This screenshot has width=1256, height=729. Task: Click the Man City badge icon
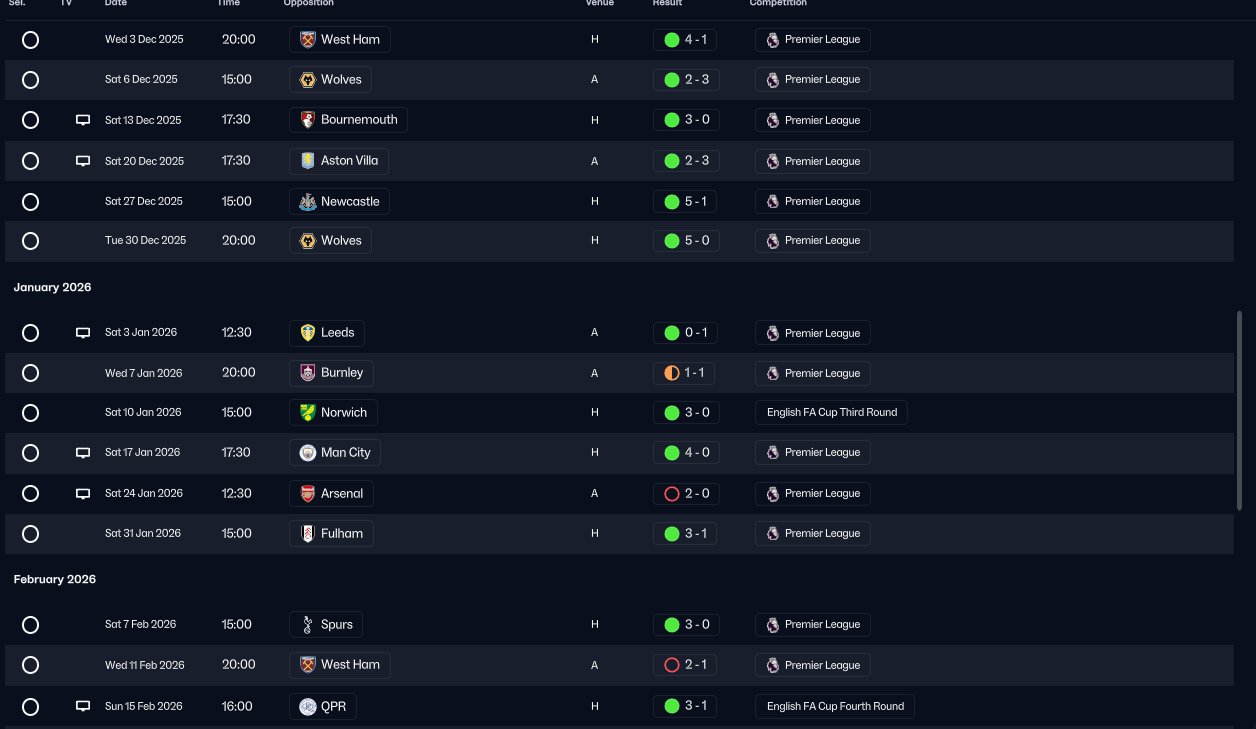[308, 453]
